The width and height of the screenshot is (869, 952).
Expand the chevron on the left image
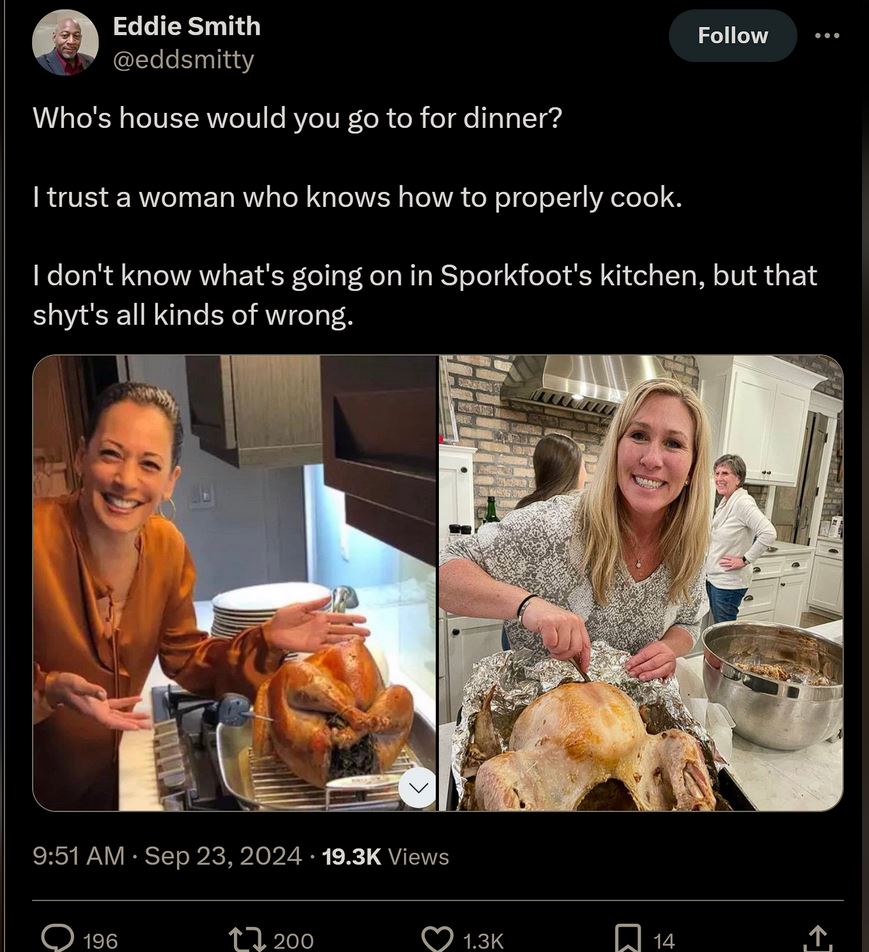[x=417, y=788]
